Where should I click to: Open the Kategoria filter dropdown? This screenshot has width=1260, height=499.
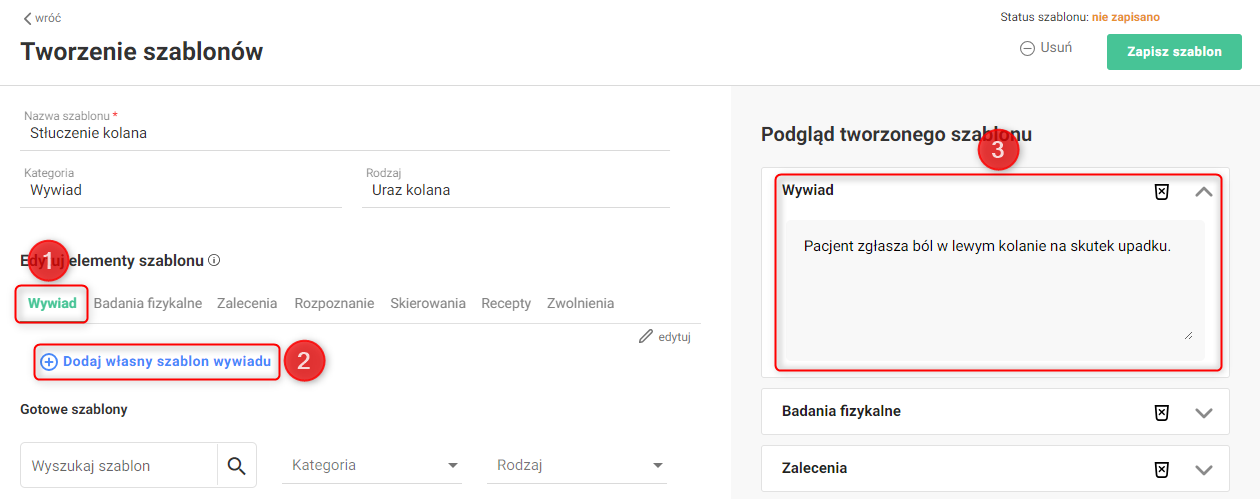(x=376, y=465)
